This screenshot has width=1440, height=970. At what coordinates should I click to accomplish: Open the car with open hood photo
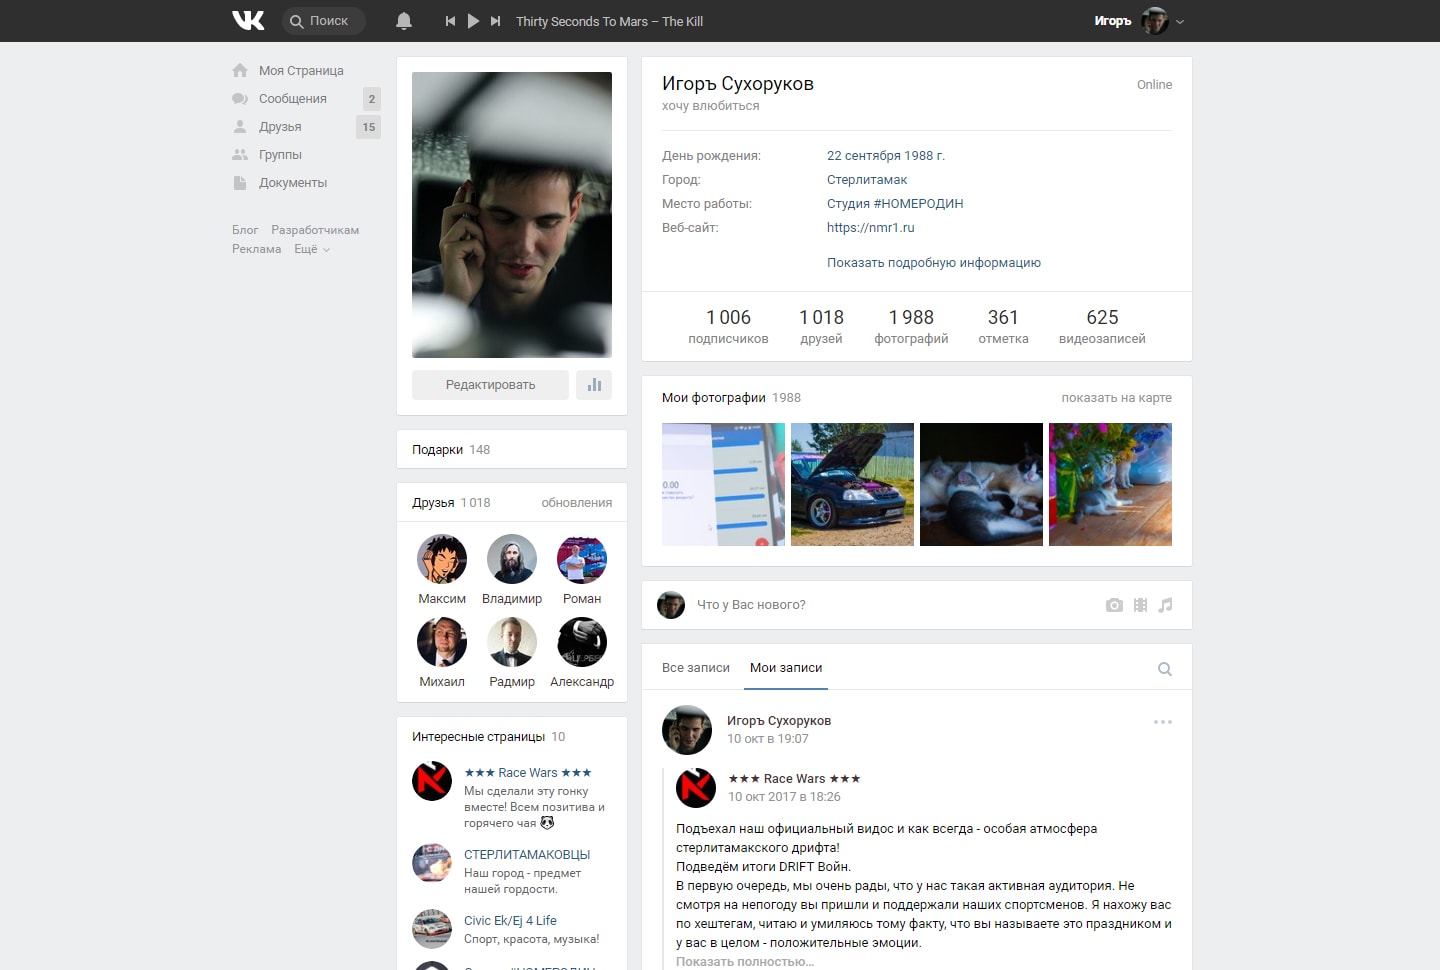[852, 484]
